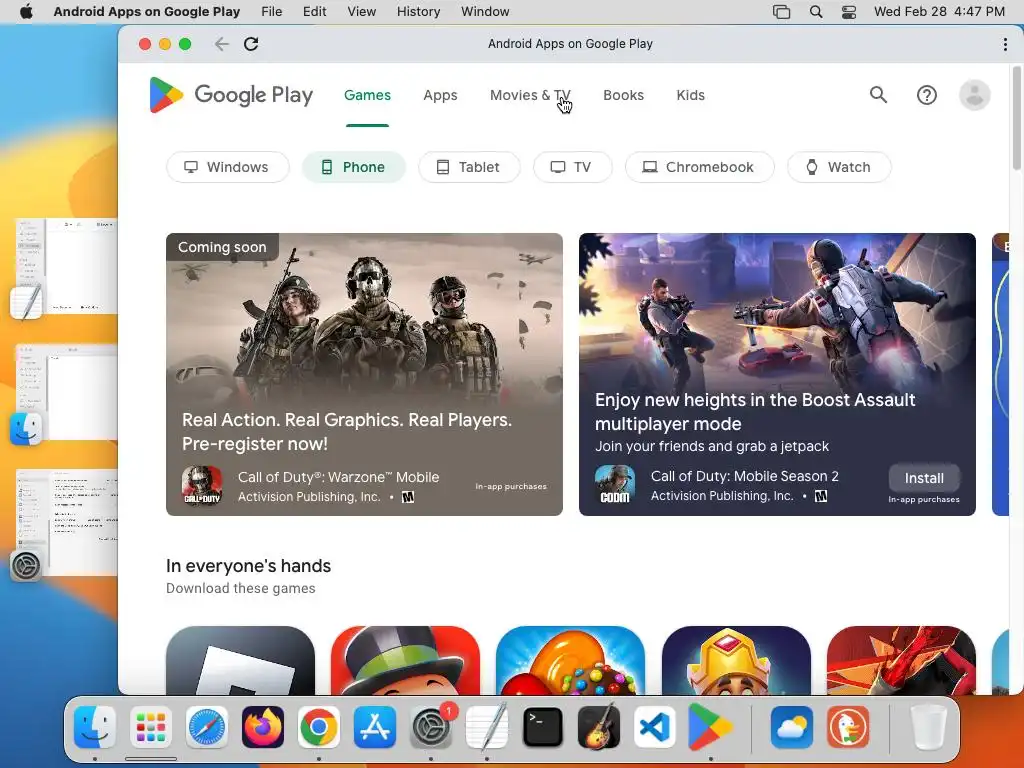Viewport: 1024px width, 768px height.
Task: Open the Help Center question mark icon
Action: pos(927,95)
